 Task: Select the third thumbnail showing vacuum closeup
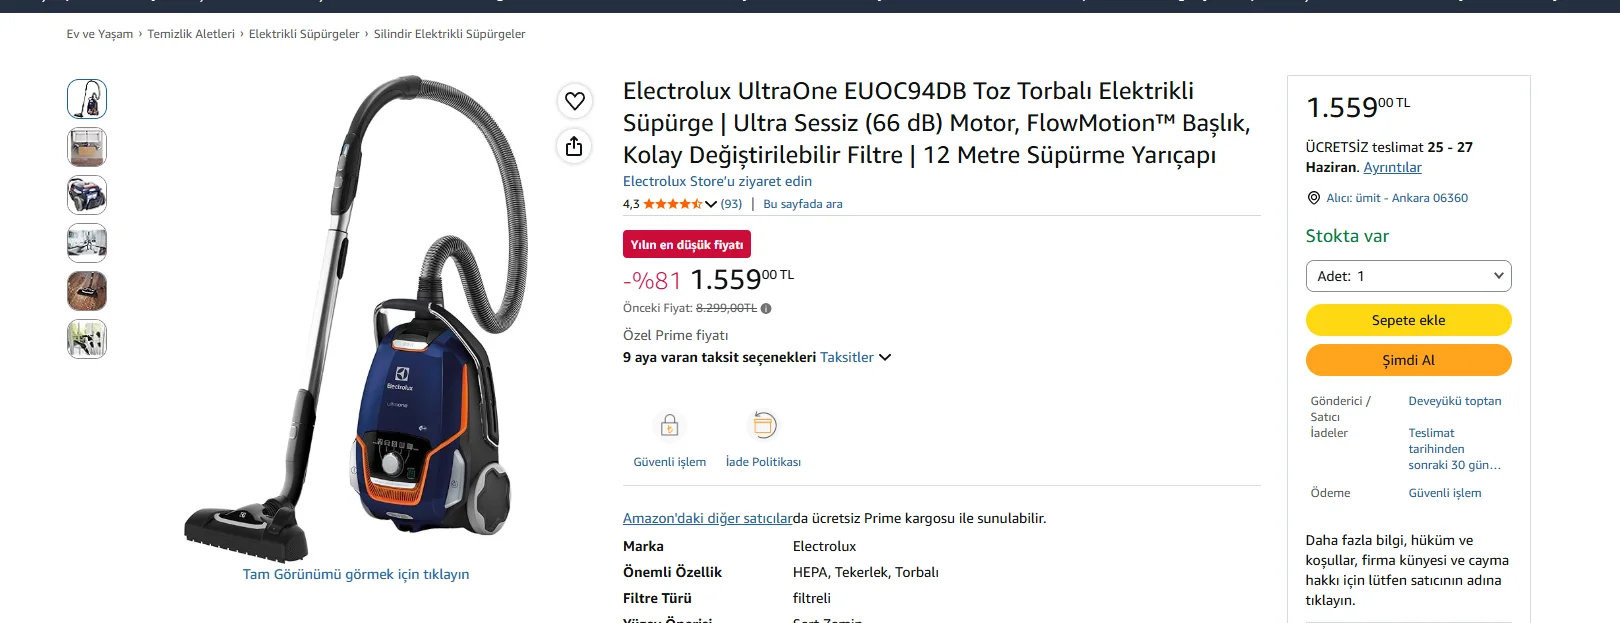point(87,195)
